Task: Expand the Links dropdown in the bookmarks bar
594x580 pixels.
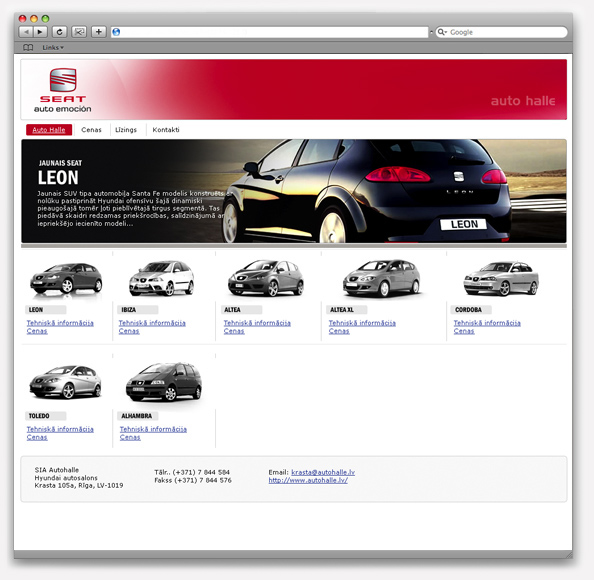Action: 53,48
